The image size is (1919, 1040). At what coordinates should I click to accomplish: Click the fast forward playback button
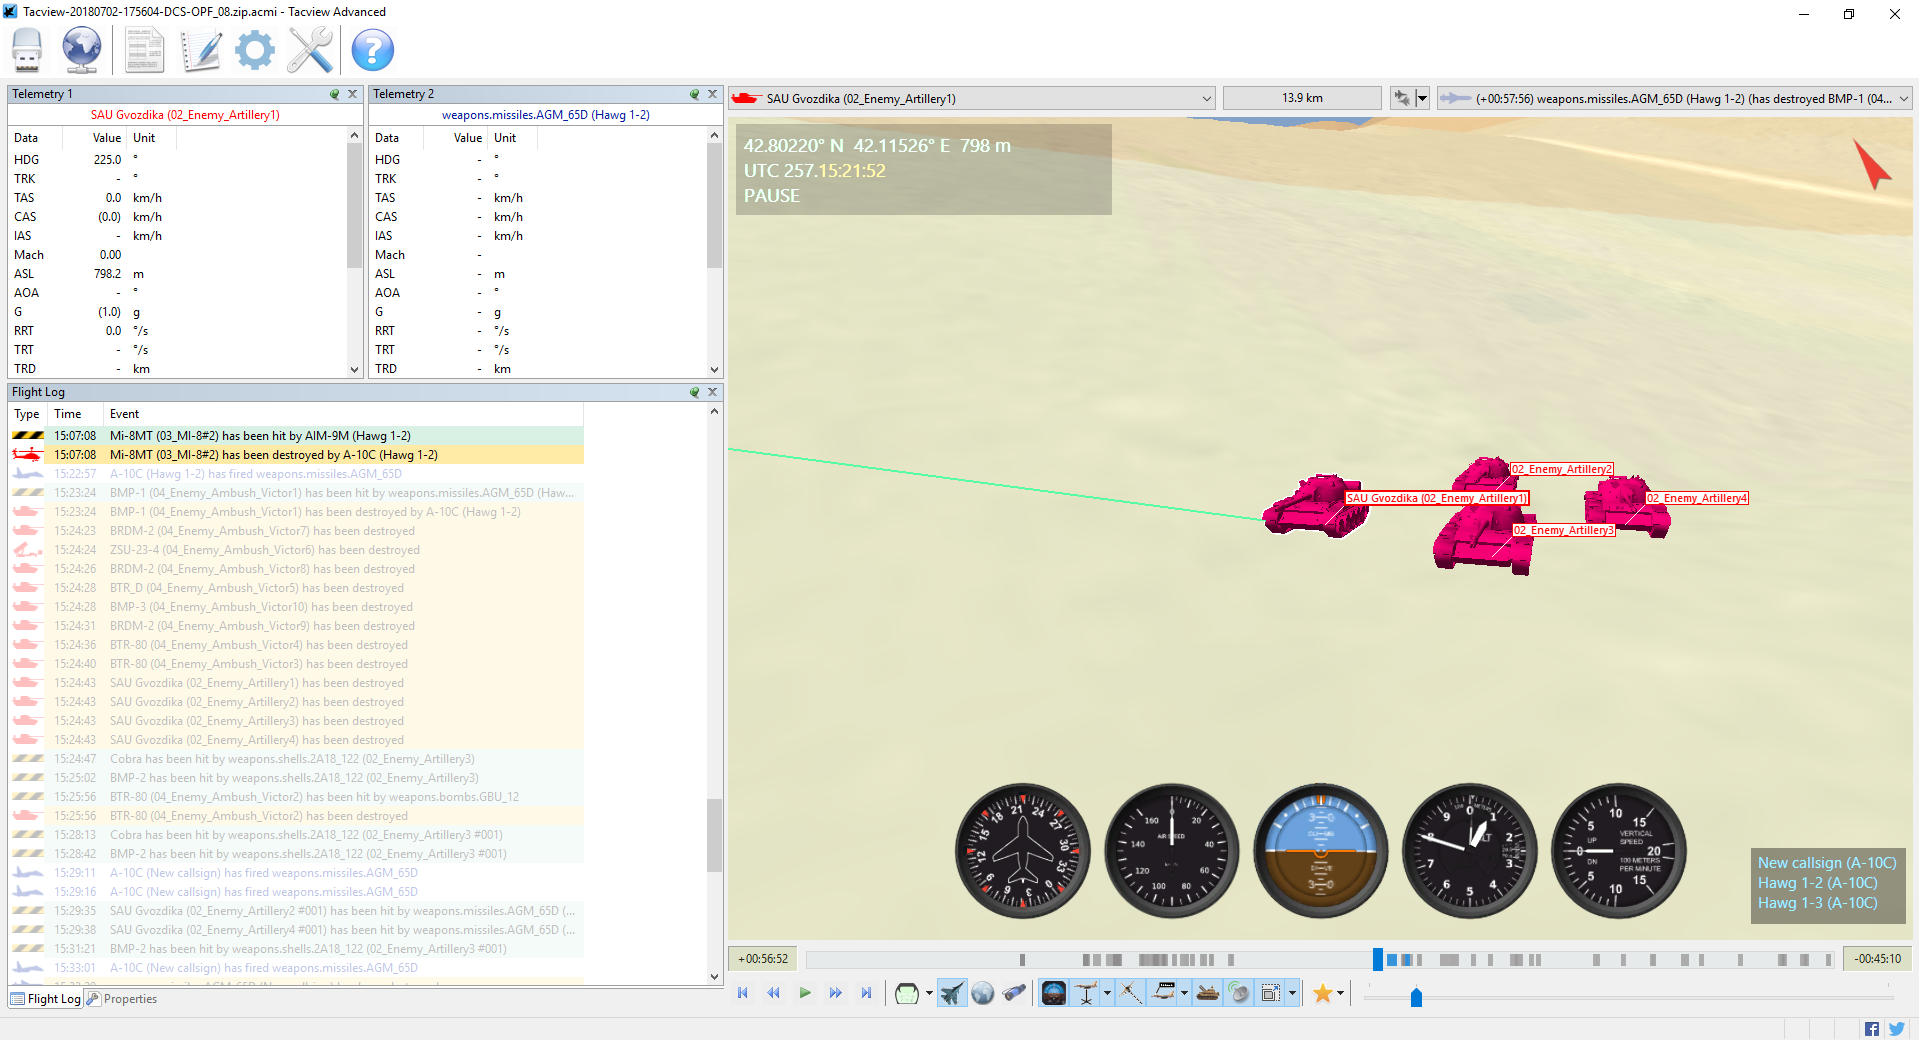point(835,993)
